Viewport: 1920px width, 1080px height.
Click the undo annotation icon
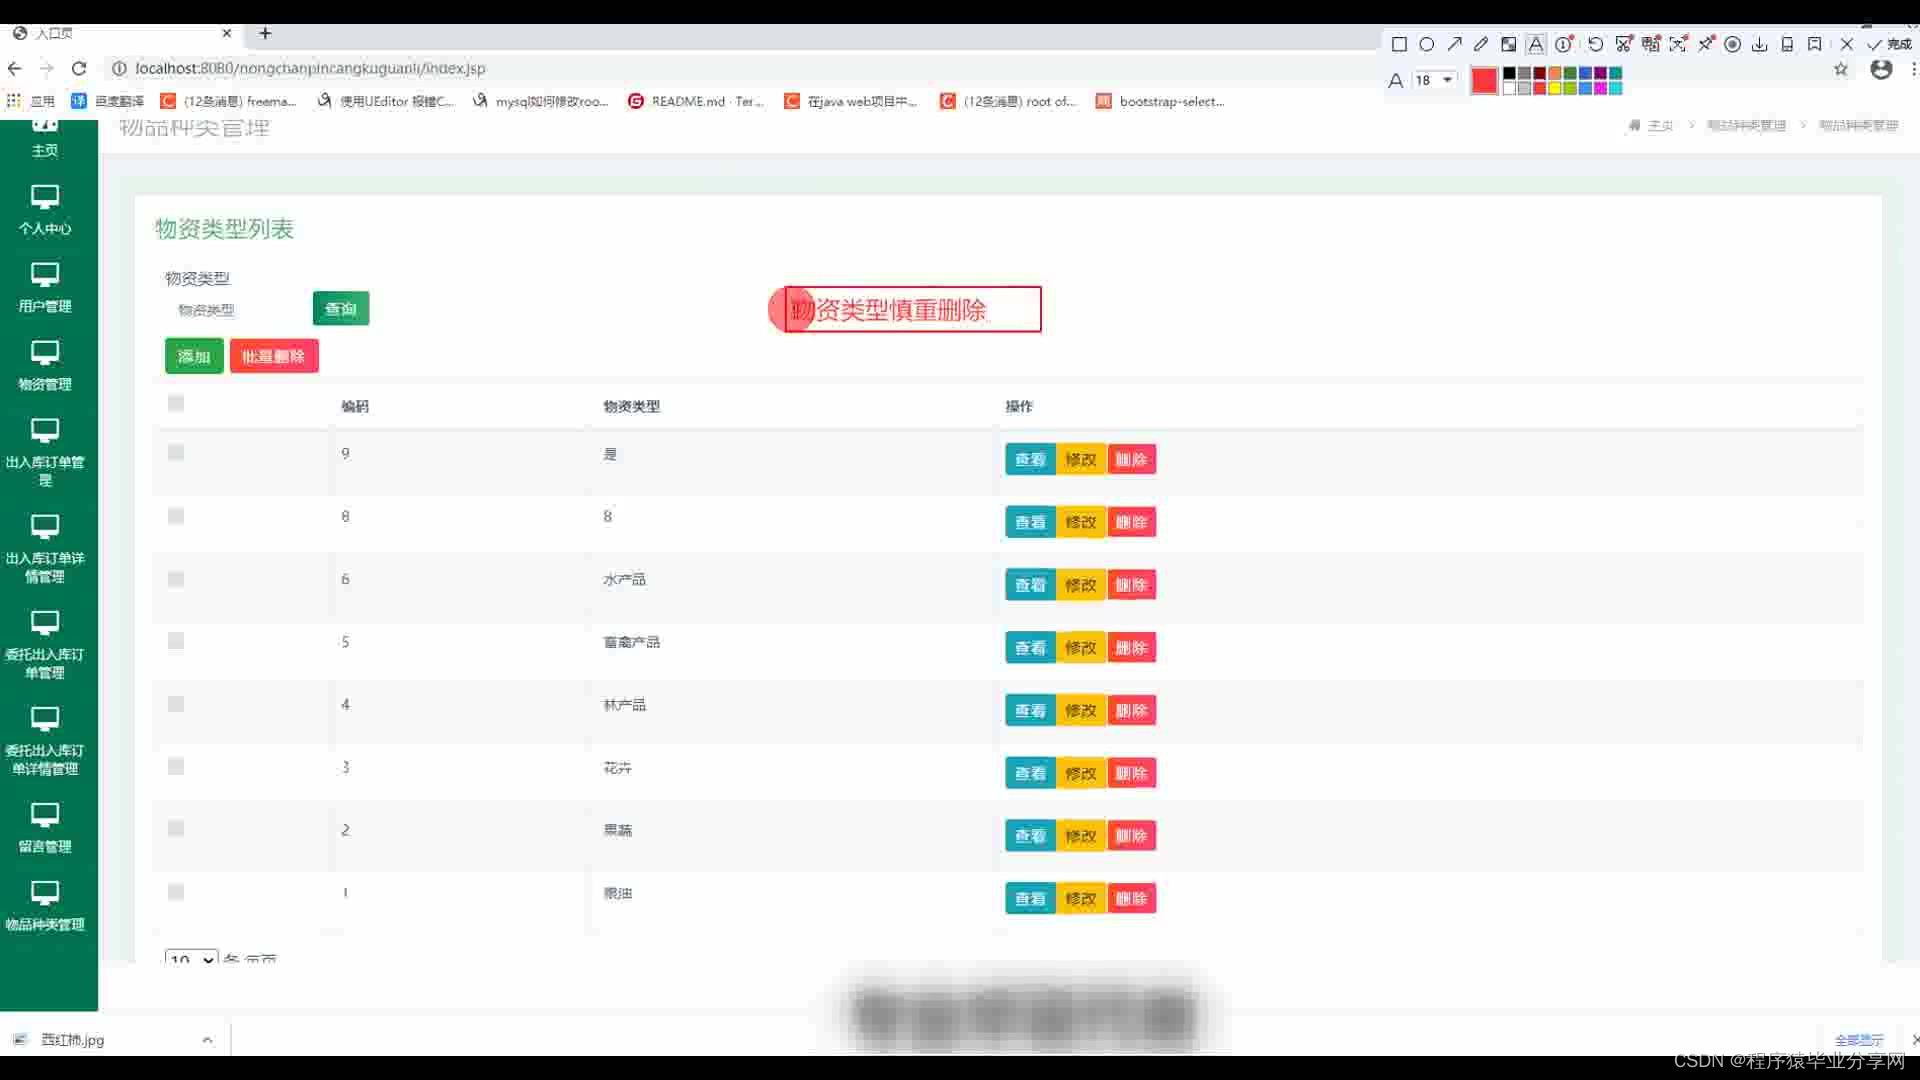(1596, 44)
